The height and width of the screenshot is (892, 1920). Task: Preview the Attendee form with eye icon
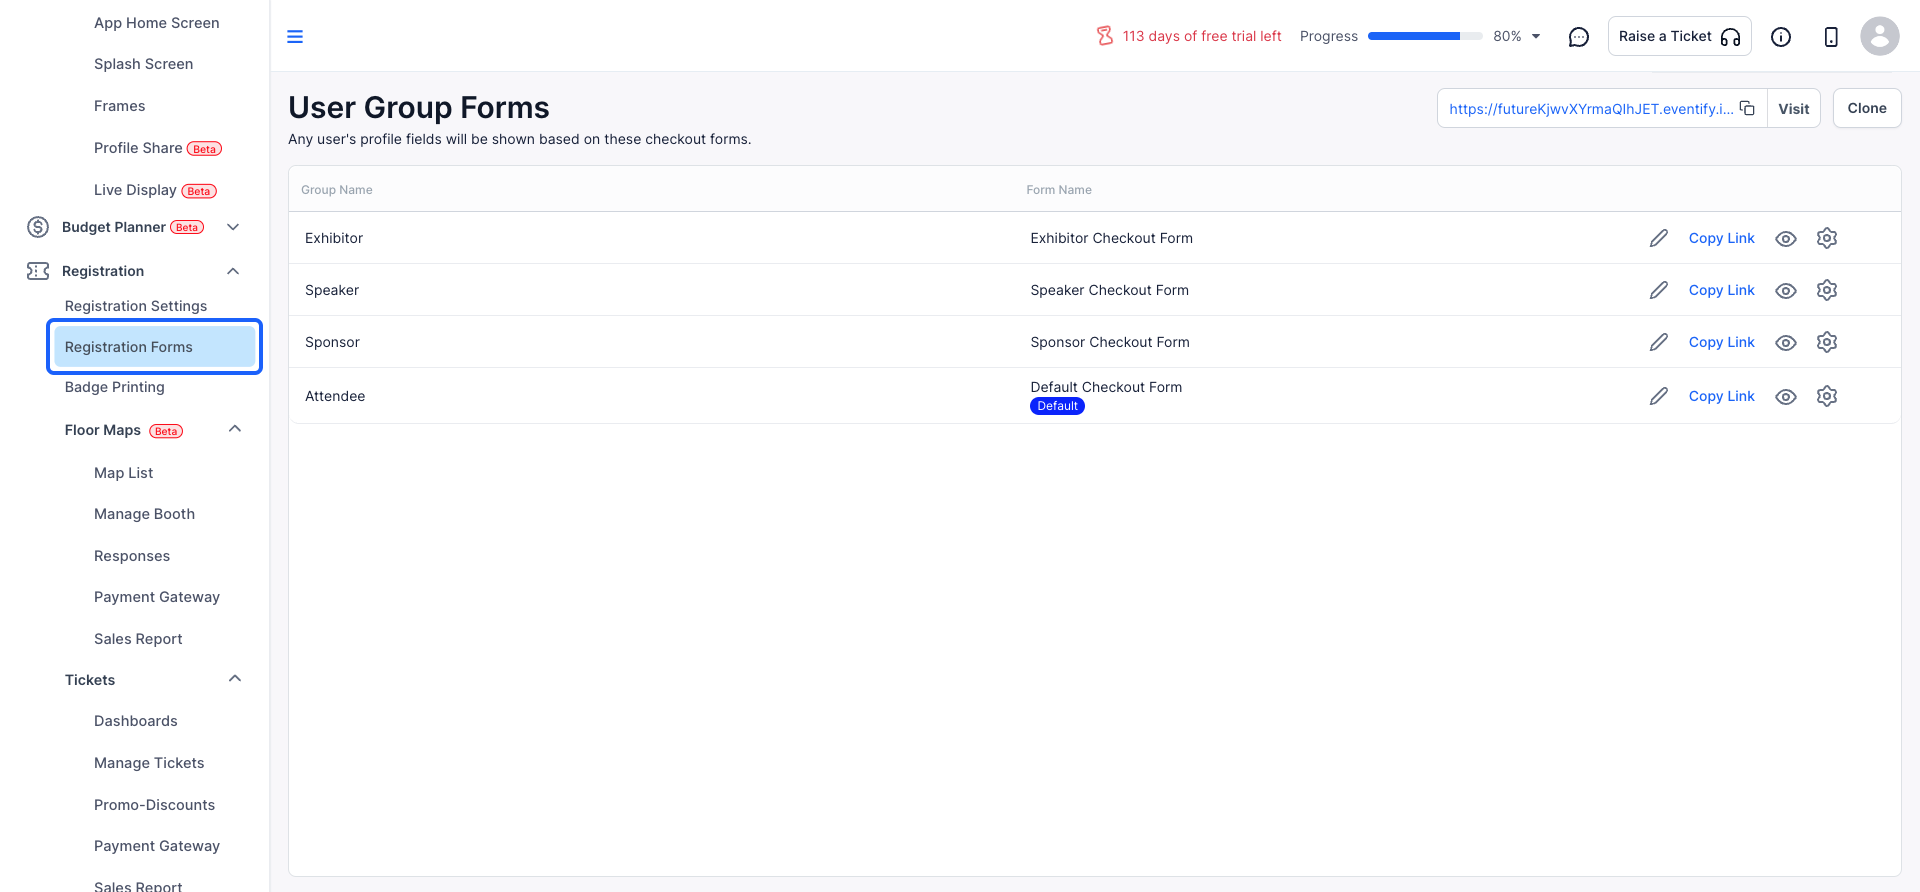1786,397
